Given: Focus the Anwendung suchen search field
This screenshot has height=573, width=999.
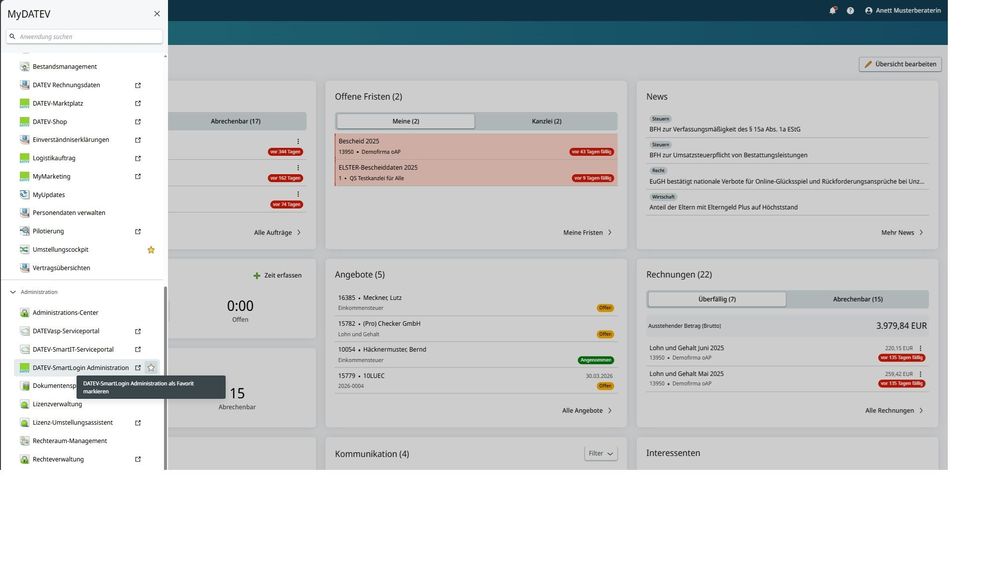Looking at the screenshot, I should (84, 36).
